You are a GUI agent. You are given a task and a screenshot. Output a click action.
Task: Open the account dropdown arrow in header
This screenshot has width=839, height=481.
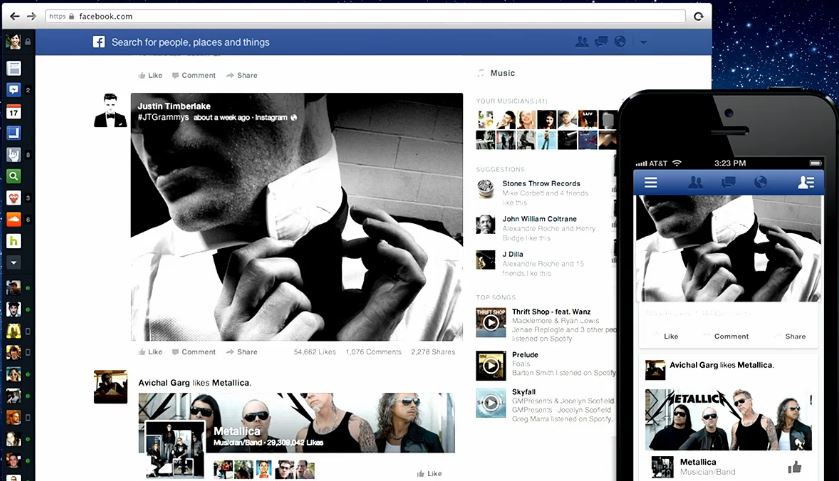tap(644, 42)
